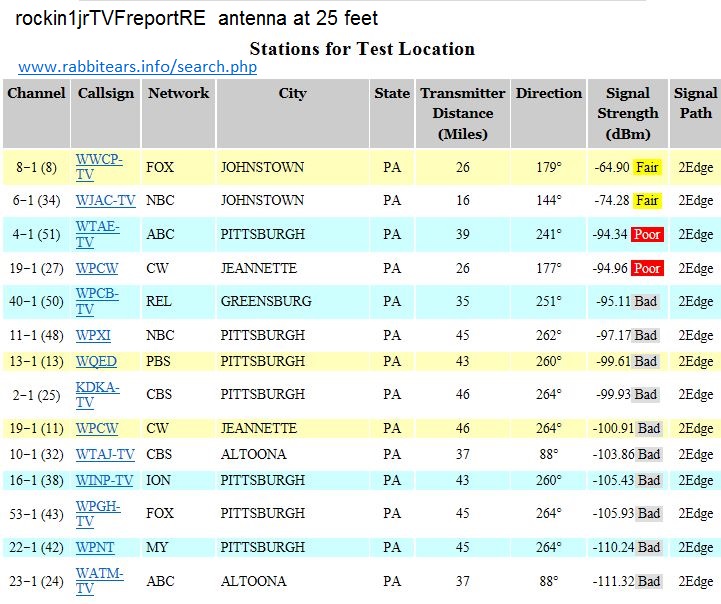Viewport: 721px width, 604px height.
Task: Select the Transmitter Distance column header
Action: [462, 113]
